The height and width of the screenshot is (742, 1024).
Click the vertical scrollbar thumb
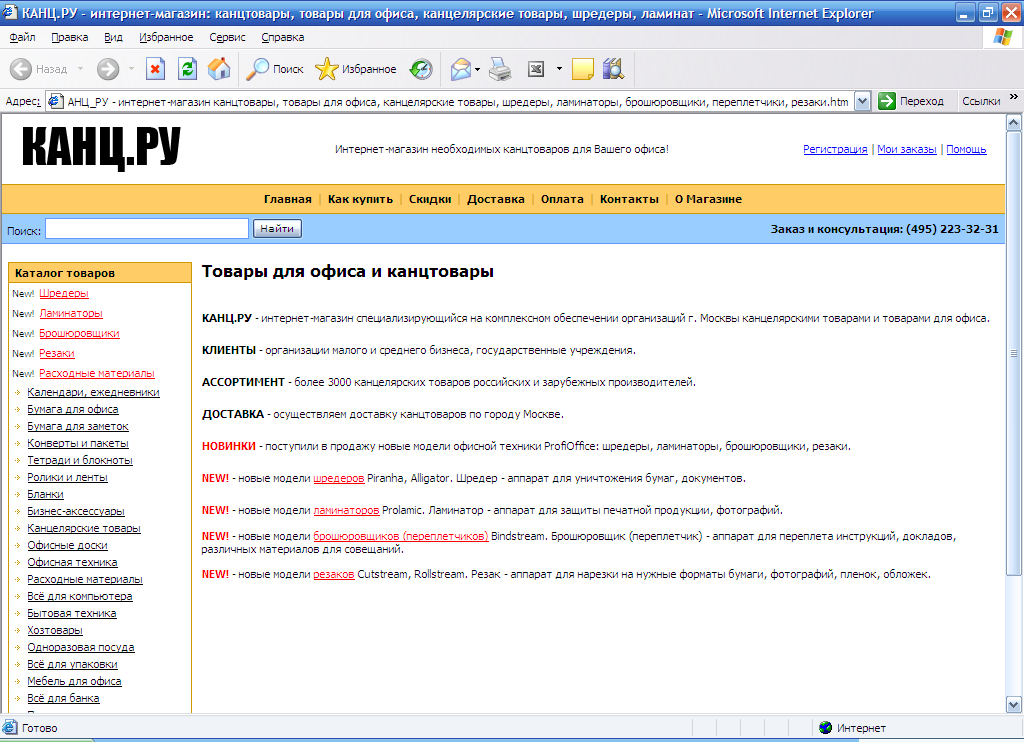pyautogui.click(x=1014, y=353)
